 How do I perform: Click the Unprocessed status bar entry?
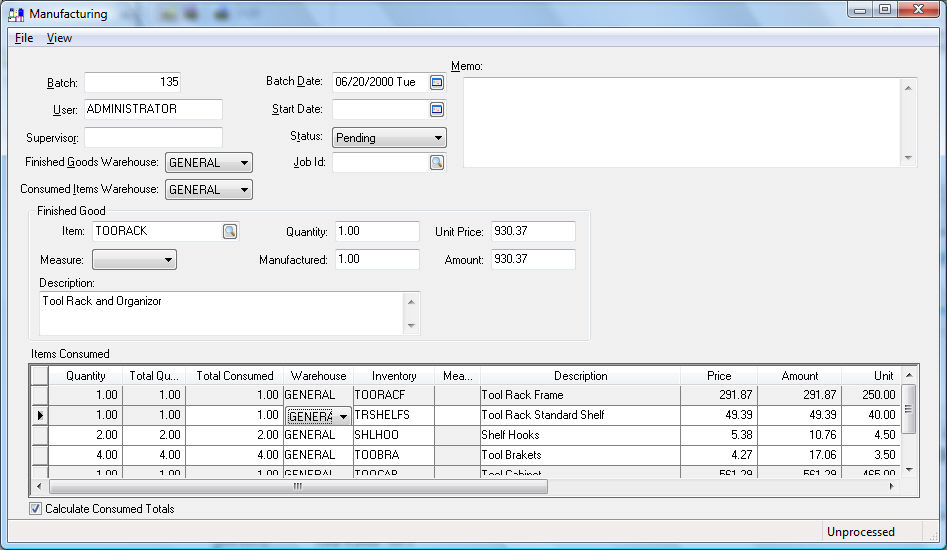(861, 532)
